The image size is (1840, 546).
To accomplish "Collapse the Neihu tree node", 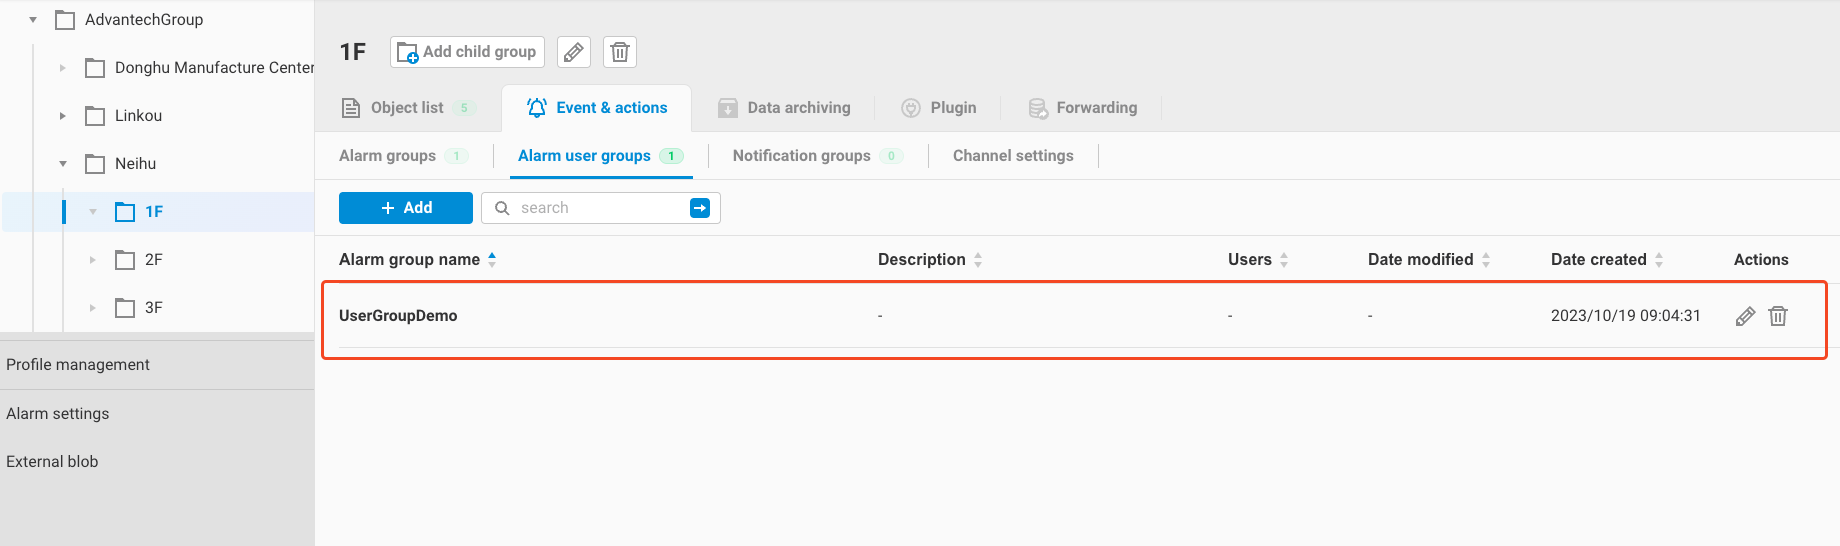I will tap(62, 164).
